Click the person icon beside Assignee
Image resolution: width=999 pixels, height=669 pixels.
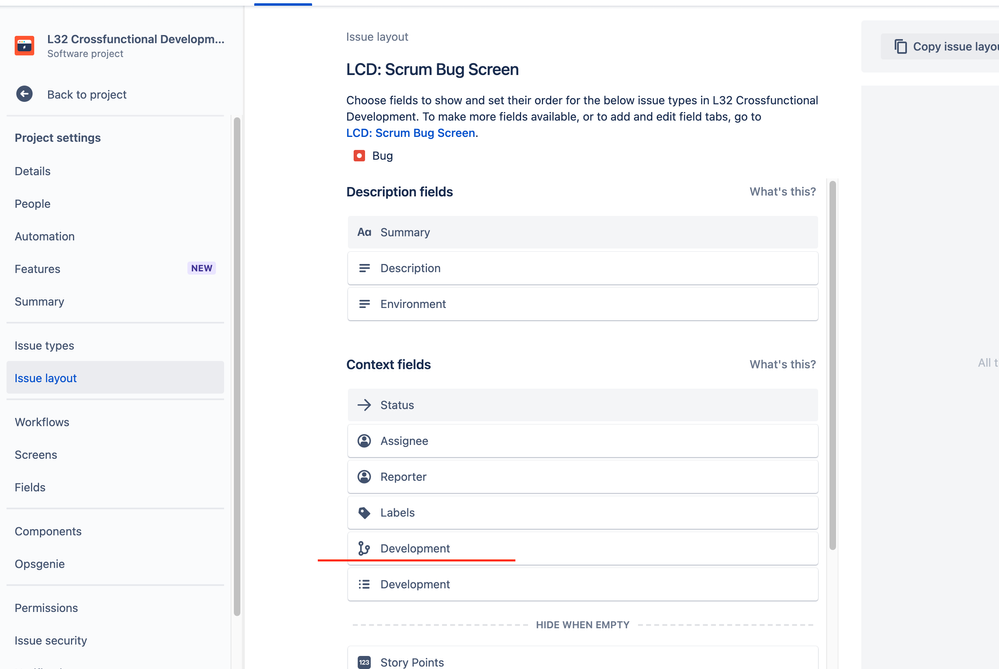pyautogui.click(x=364, y=441)
